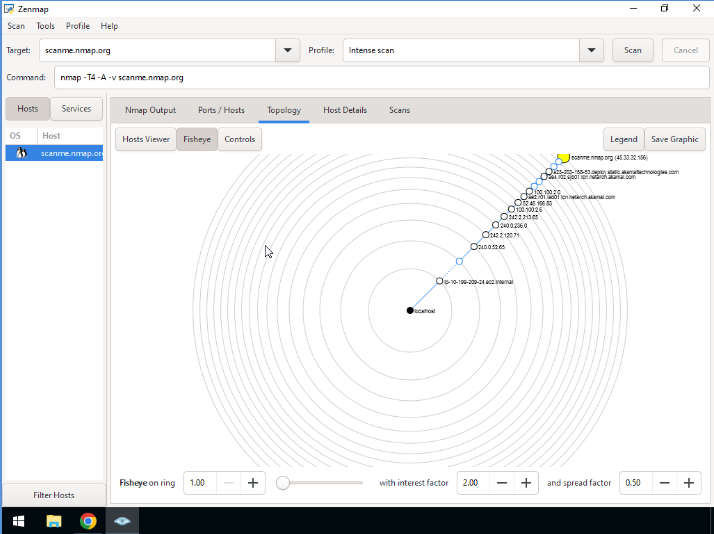The image size is (714, 534).
Task: Click node ip-10-199-209-24.ec2.internal
Action: pyautogui.click(x=439, y=281)
